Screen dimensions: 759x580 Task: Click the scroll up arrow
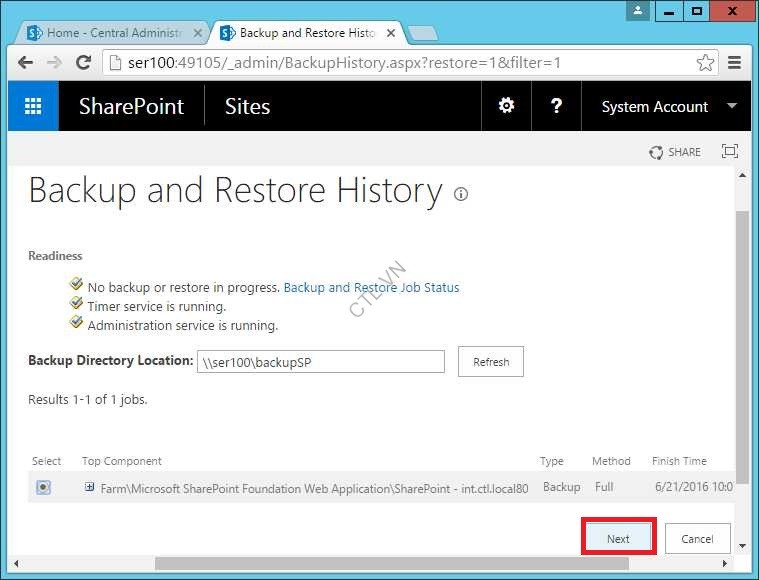click(742, 175)
